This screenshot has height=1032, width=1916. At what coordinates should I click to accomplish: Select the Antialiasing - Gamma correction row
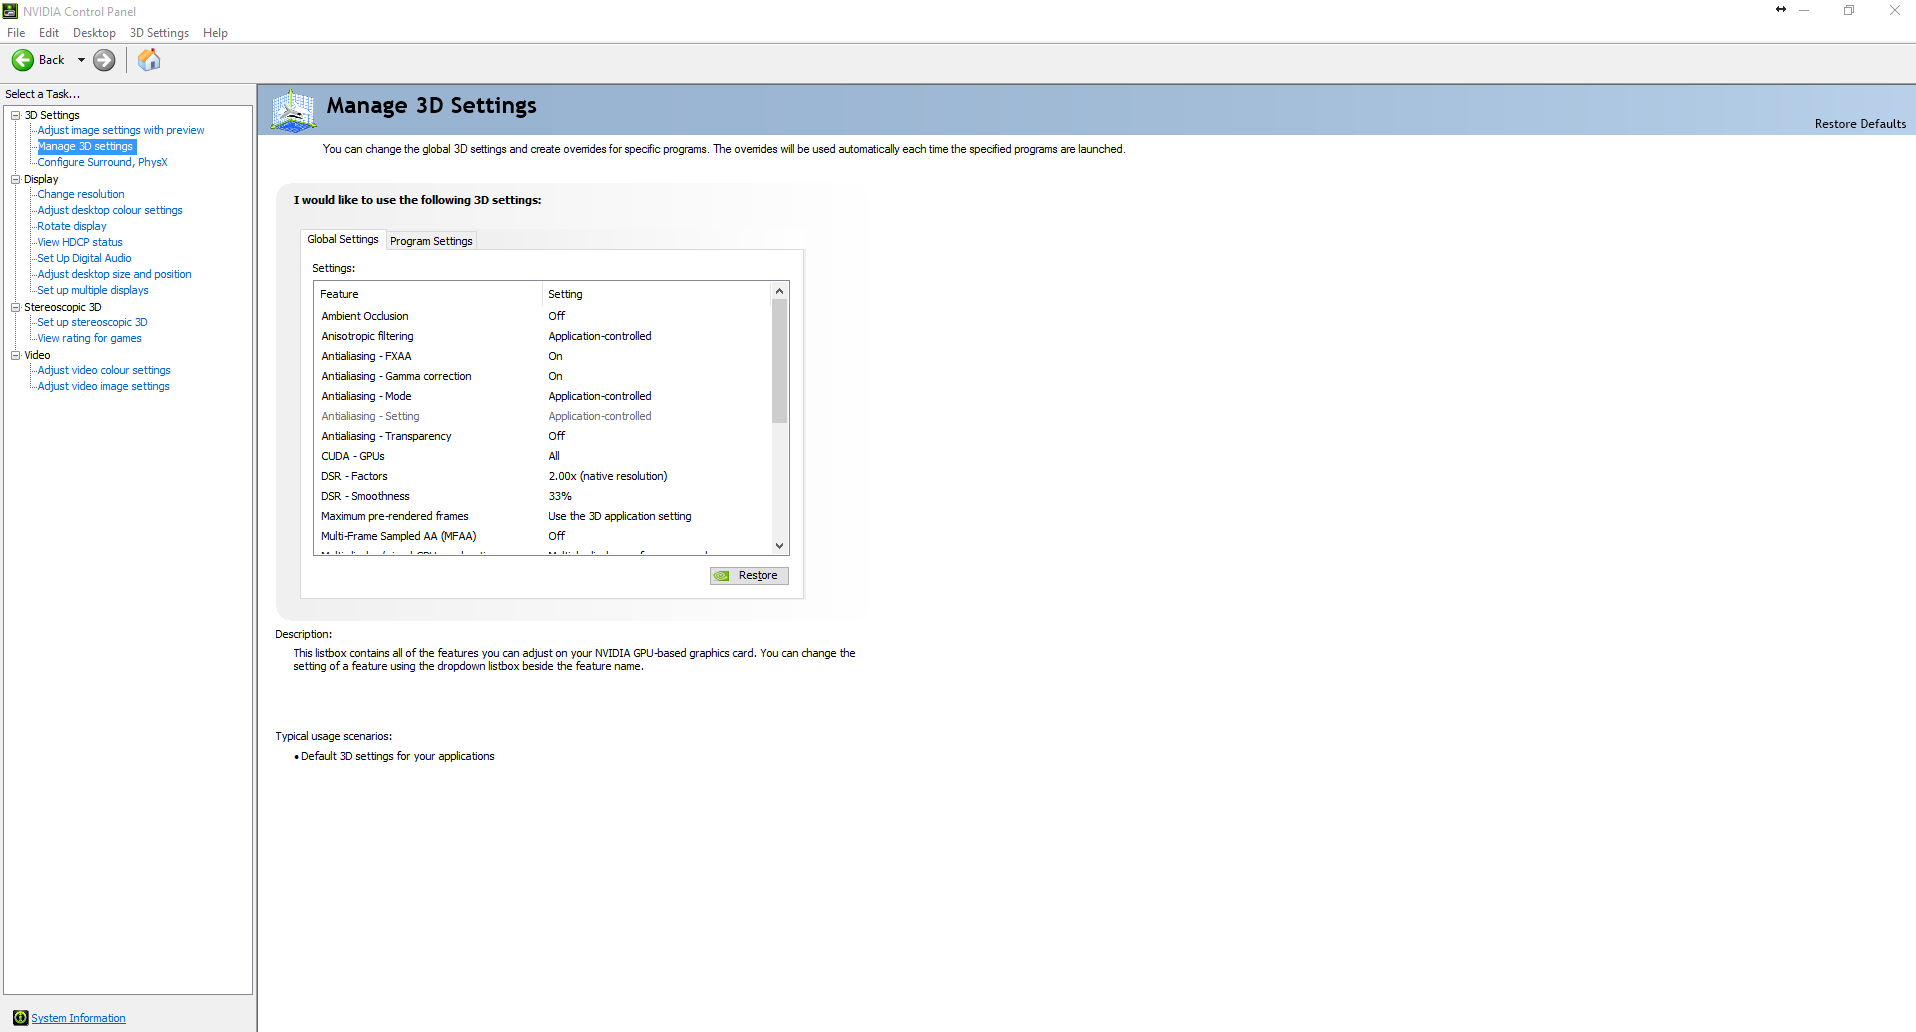[x=543, y=376]
